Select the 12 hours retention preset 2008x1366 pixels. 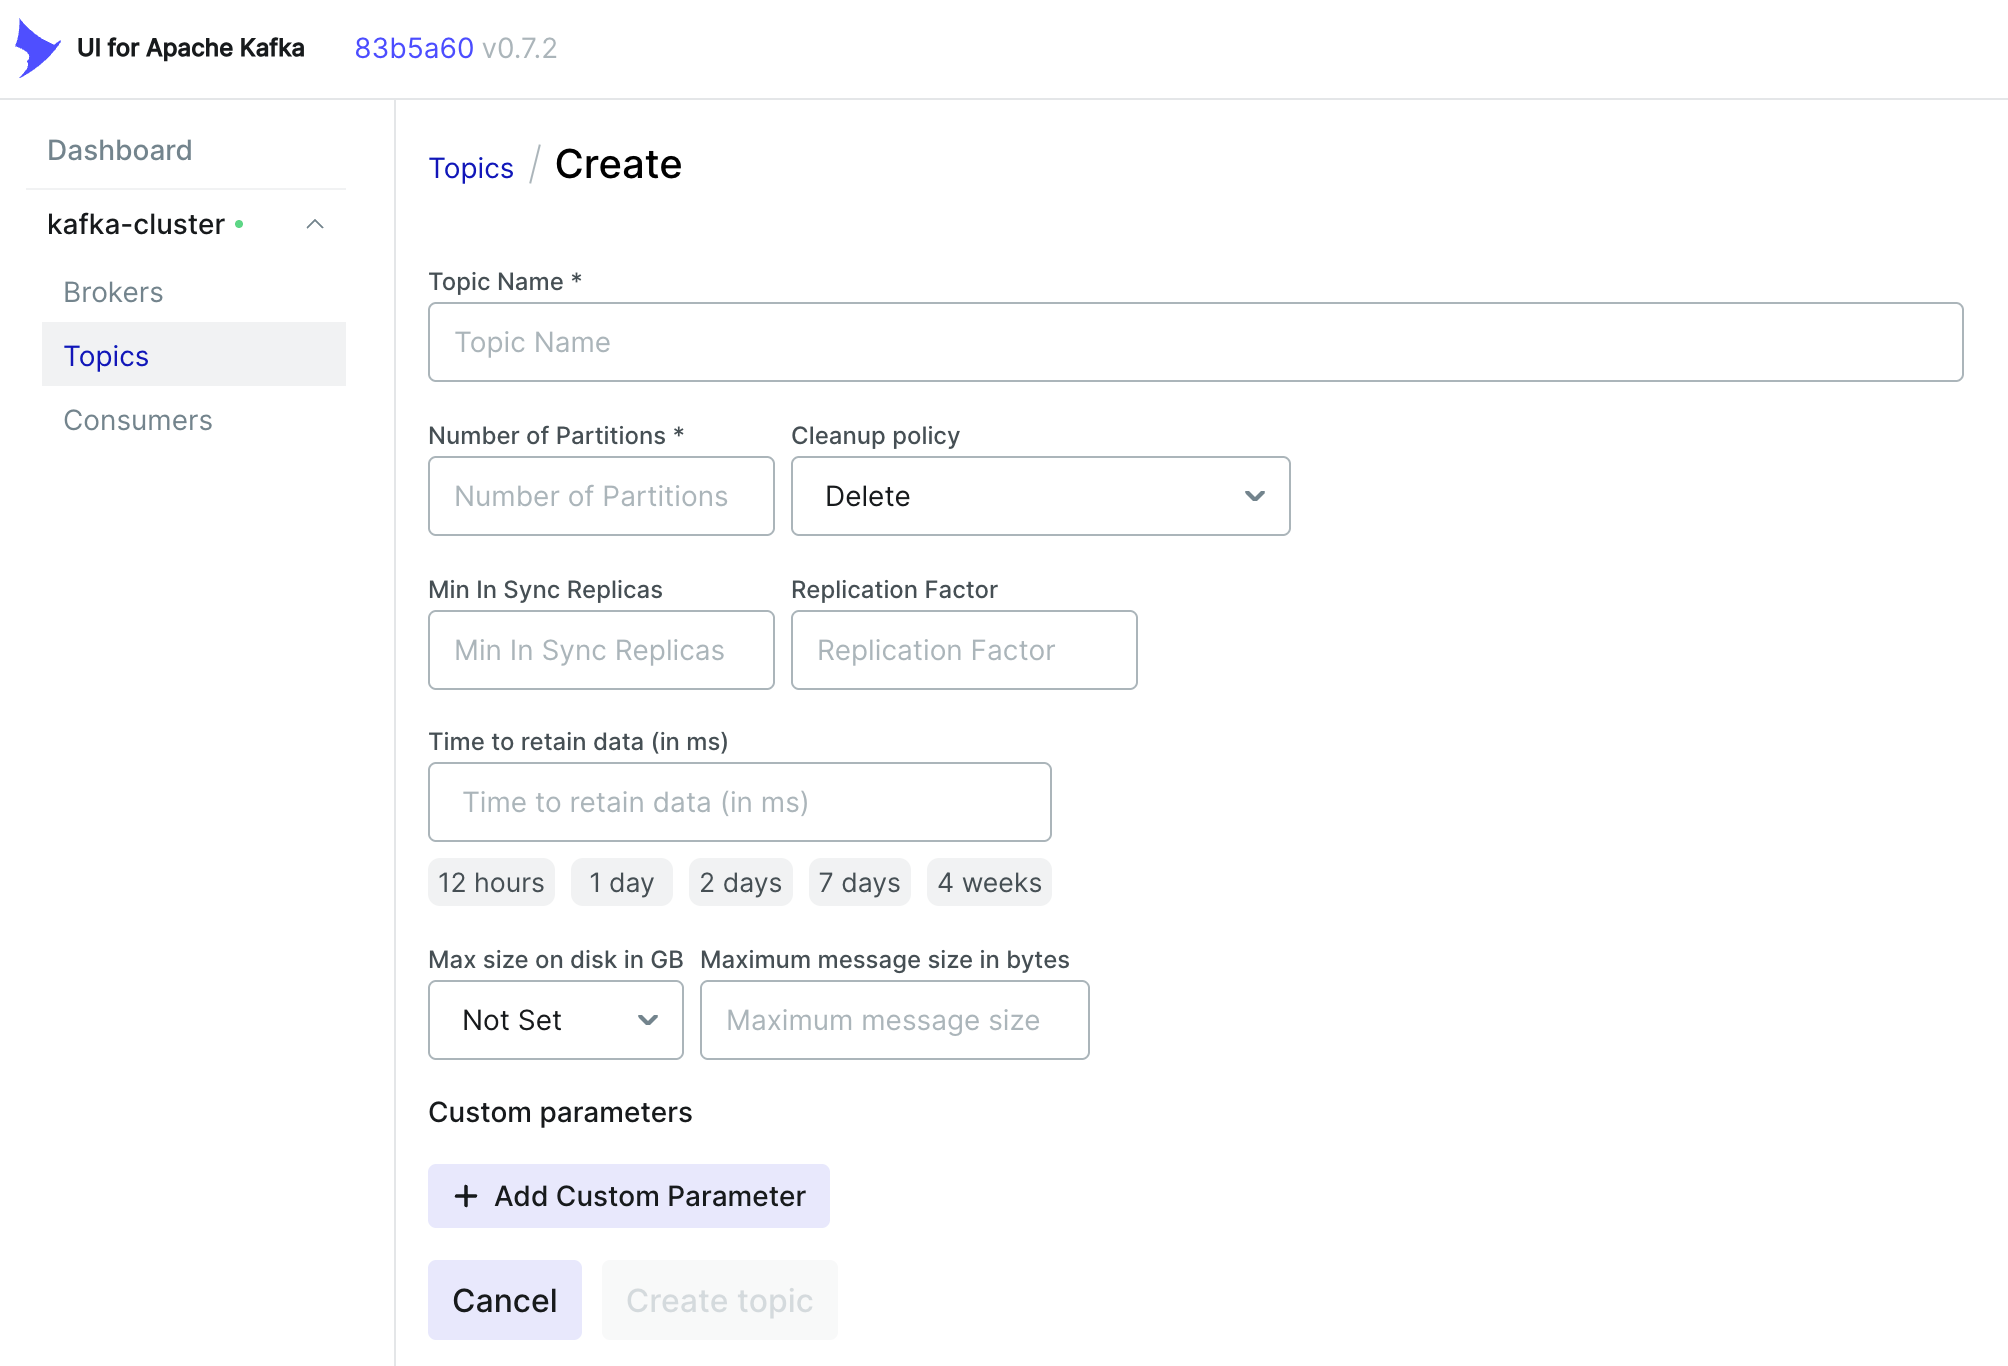[x=491, y=882]
